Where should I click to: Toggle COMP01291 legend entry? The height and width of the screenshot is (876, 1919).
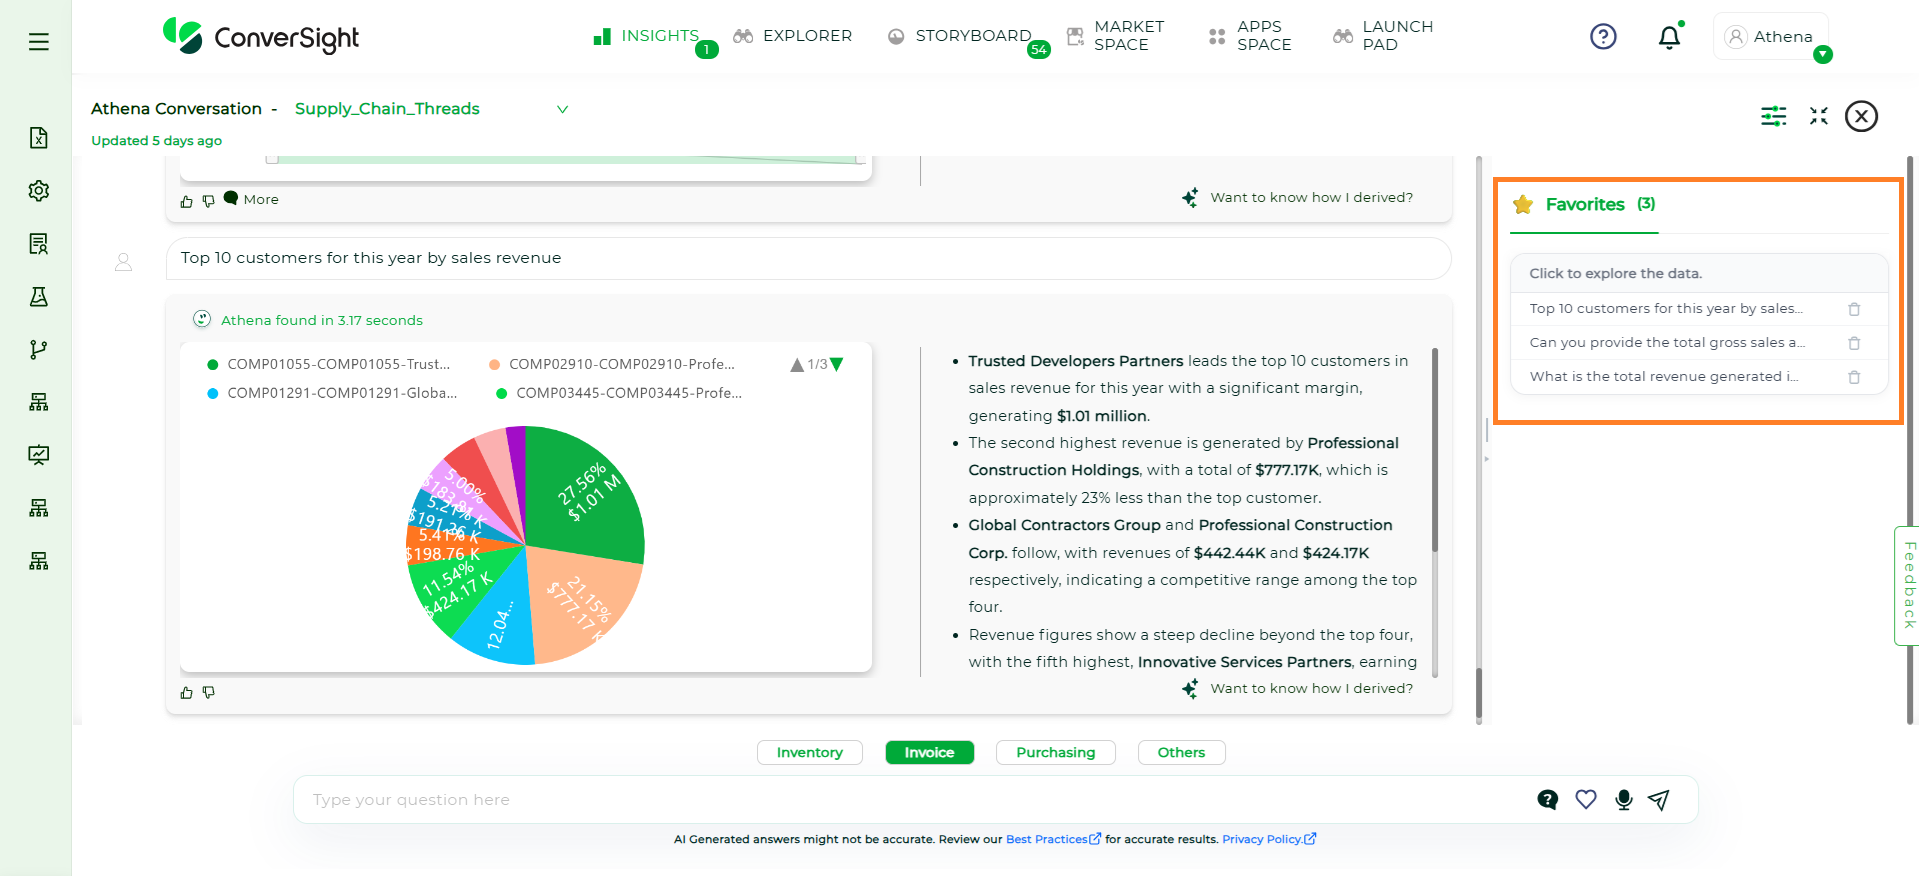click(x=332, y=393)
